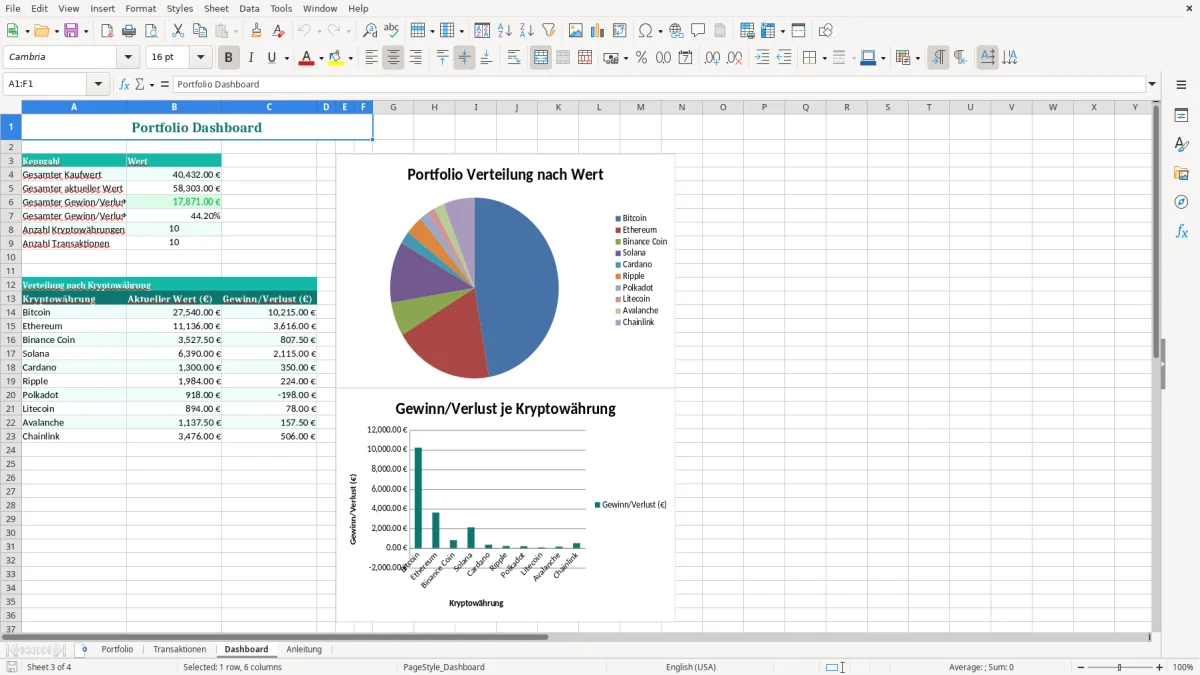The width and height of the screenshot is (1200, 675).
Task: Switch to the Transaktionen sheet tab
Action: (180, 649)
